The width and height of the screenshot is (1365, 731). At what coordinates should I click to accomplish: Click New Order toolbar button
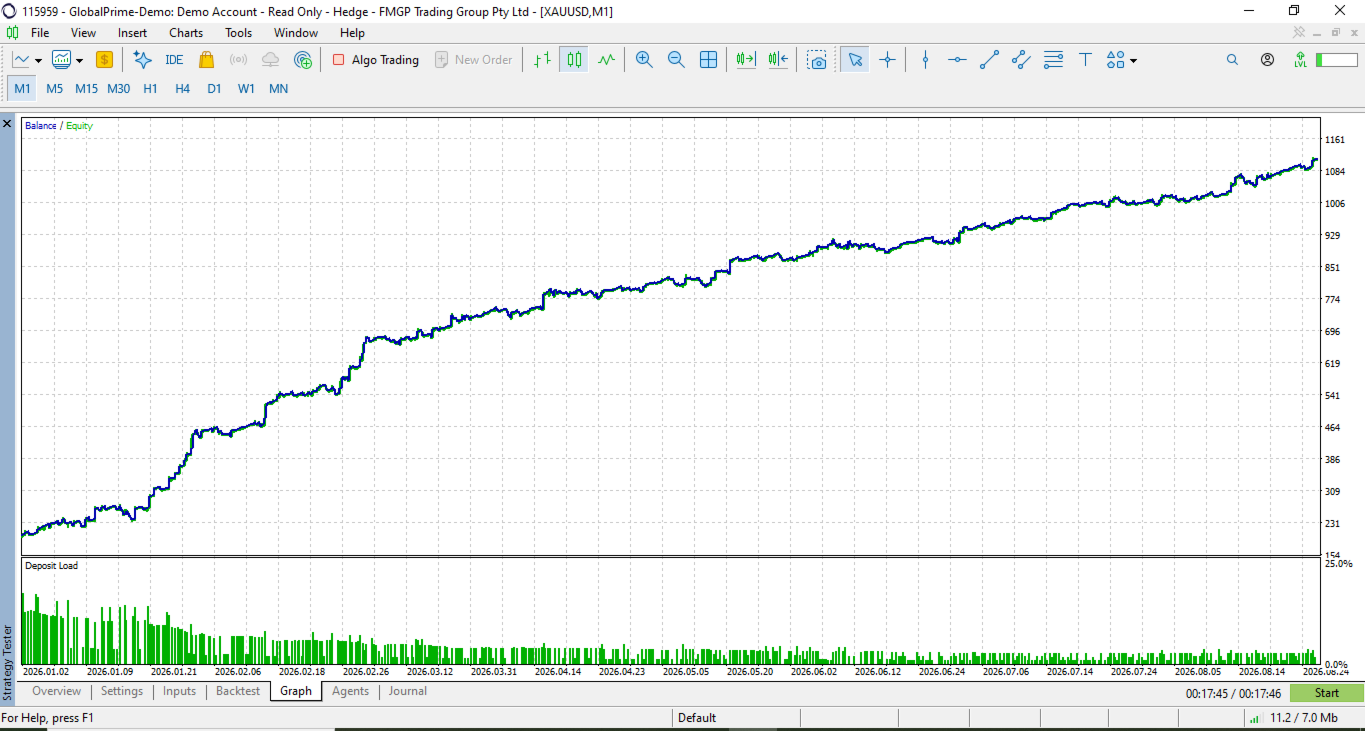[473, 60]
